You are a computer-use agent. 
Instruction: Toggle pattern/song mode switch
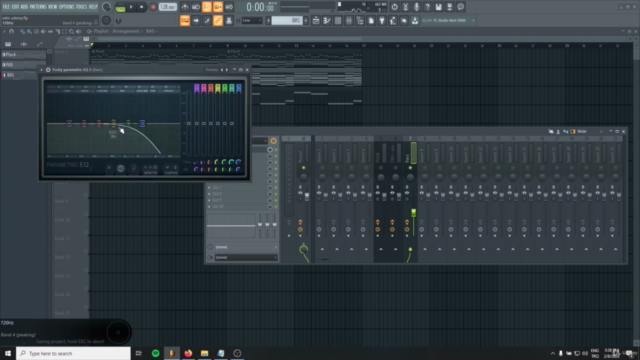click(120, 7)
